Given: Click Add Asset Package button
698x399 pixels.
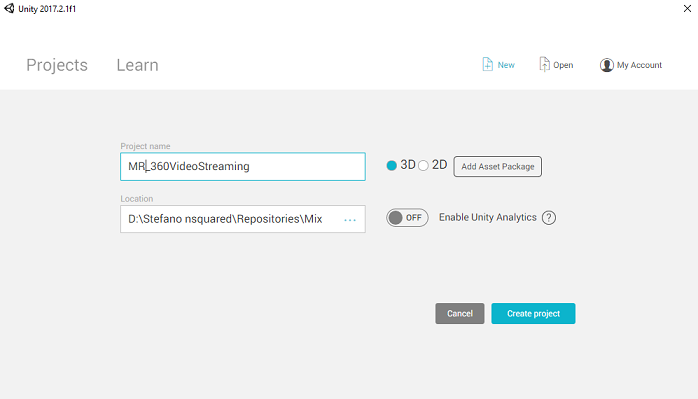Looking at the screenshot, I should click(498, 166).
